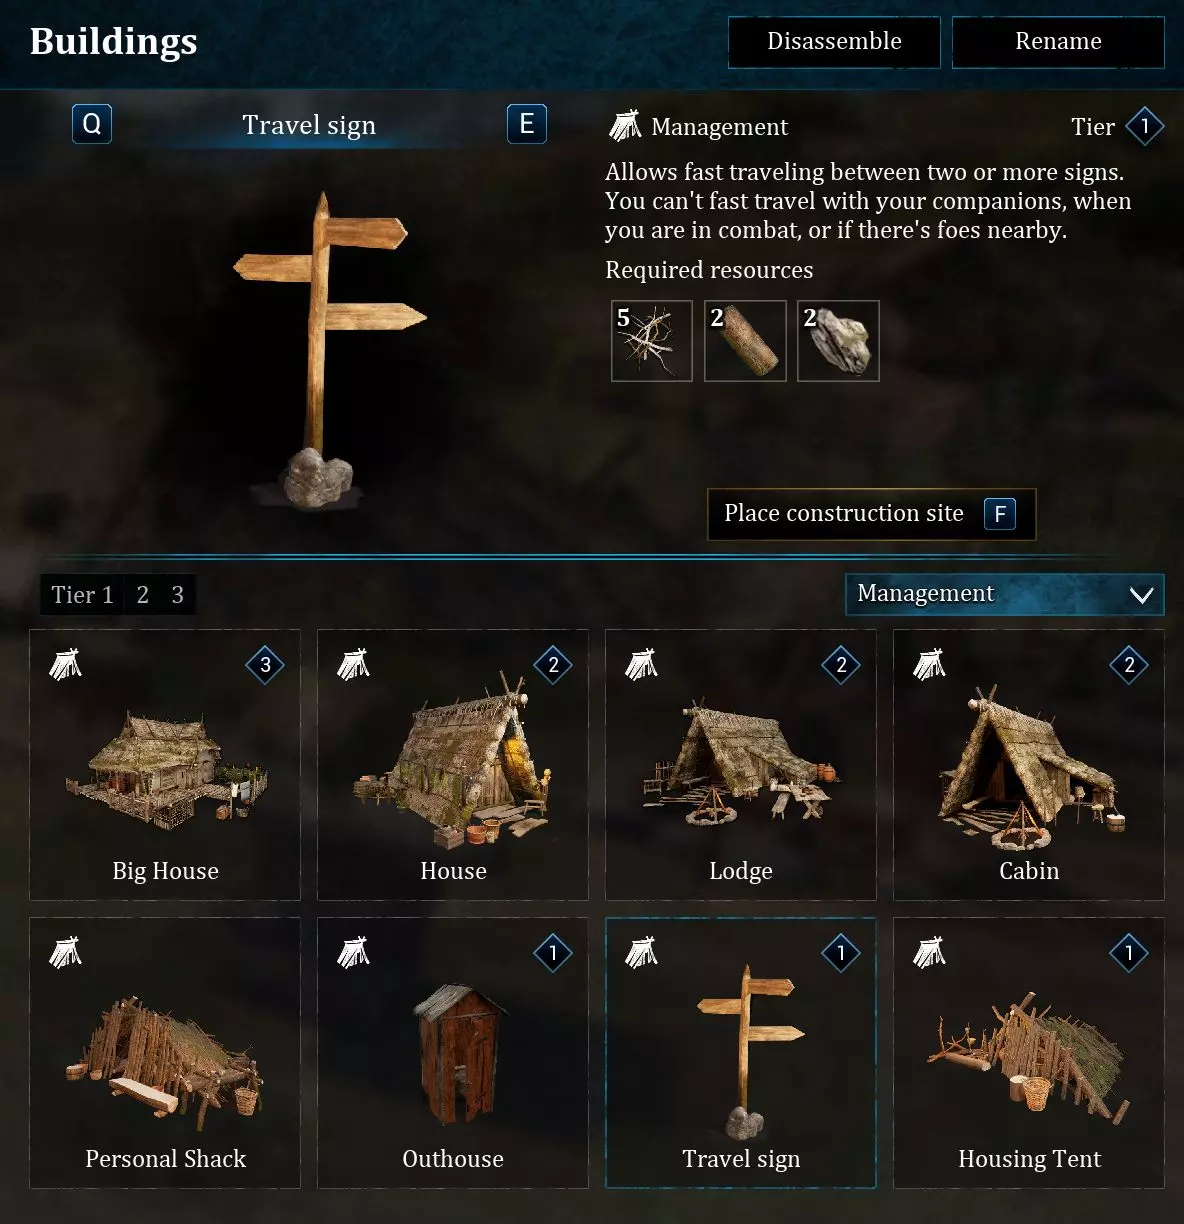Viewport: 1184px width, 1224px height.
Task: Click the Management category icon beside description
Action: point(625,126)
